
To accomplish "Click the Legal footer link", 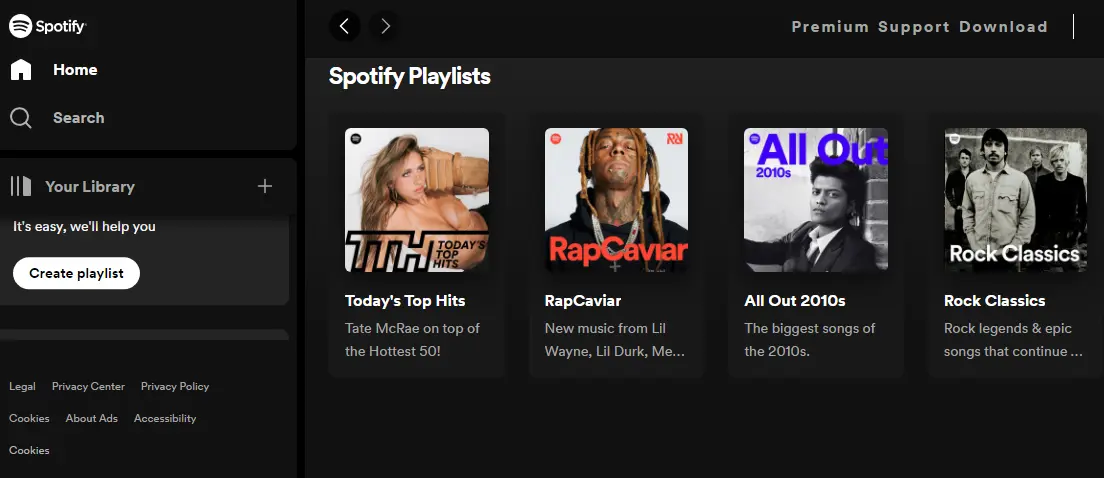I will [23, 386].
